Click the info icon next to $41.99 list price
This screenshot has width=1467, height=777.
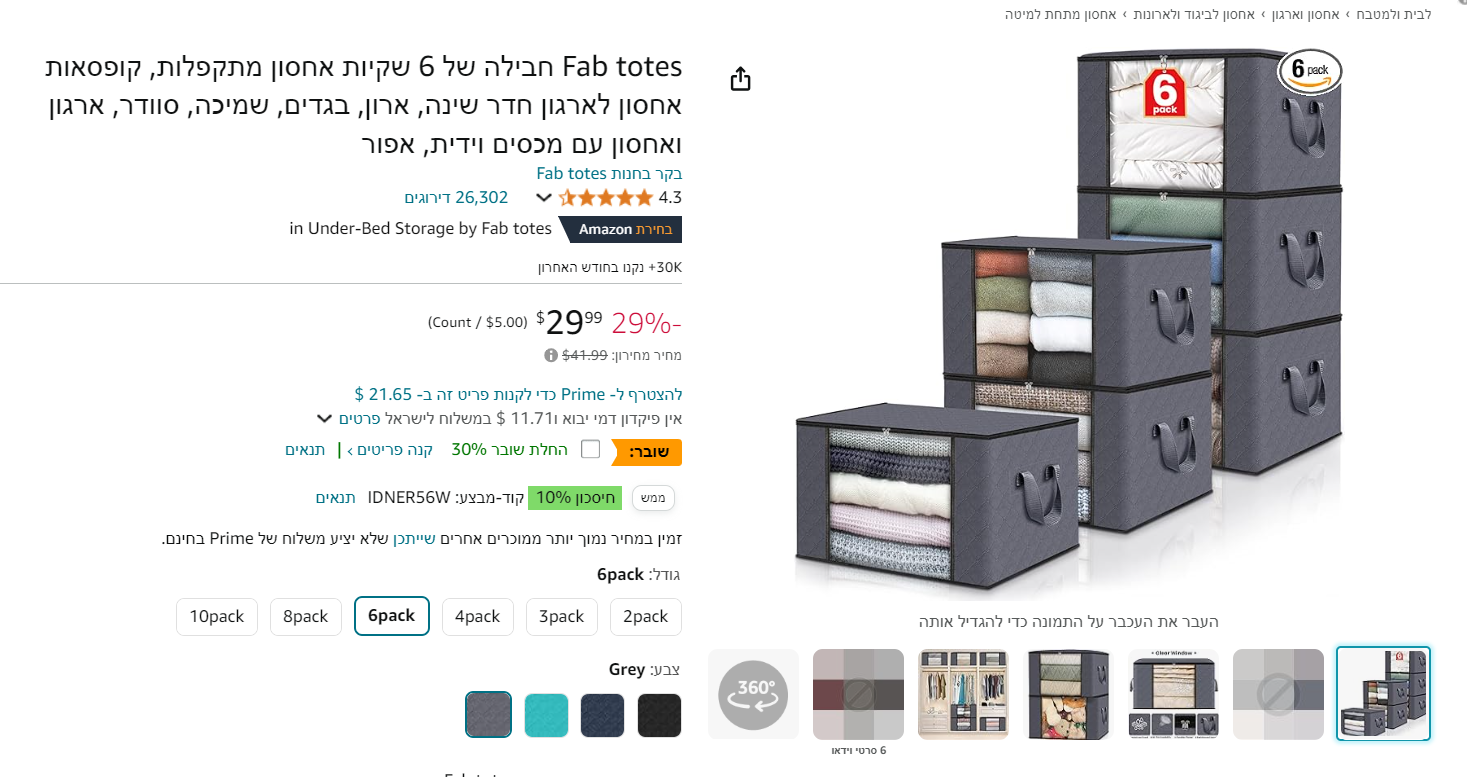click(551, 355)
